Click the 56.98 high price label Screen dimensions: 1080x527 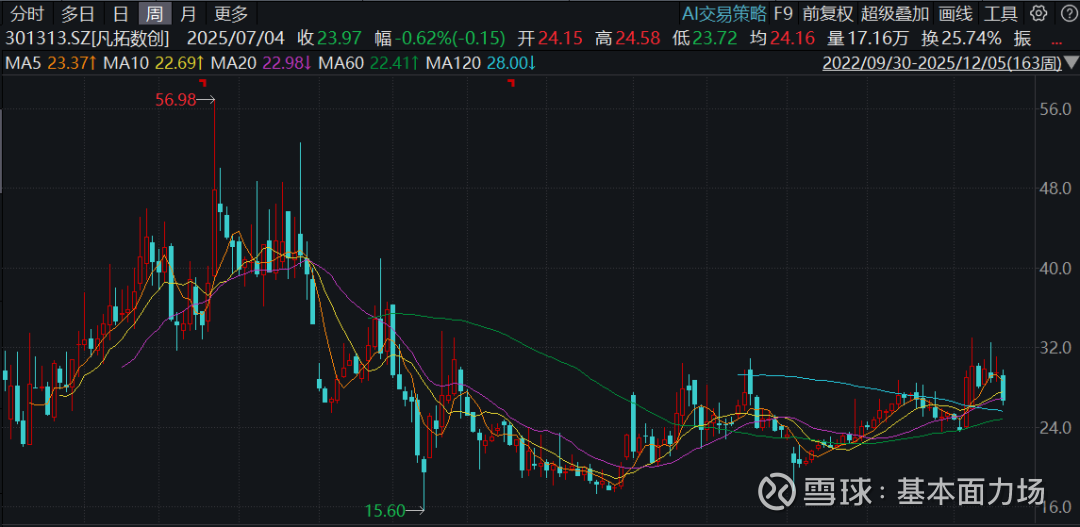tap(175, 100)
